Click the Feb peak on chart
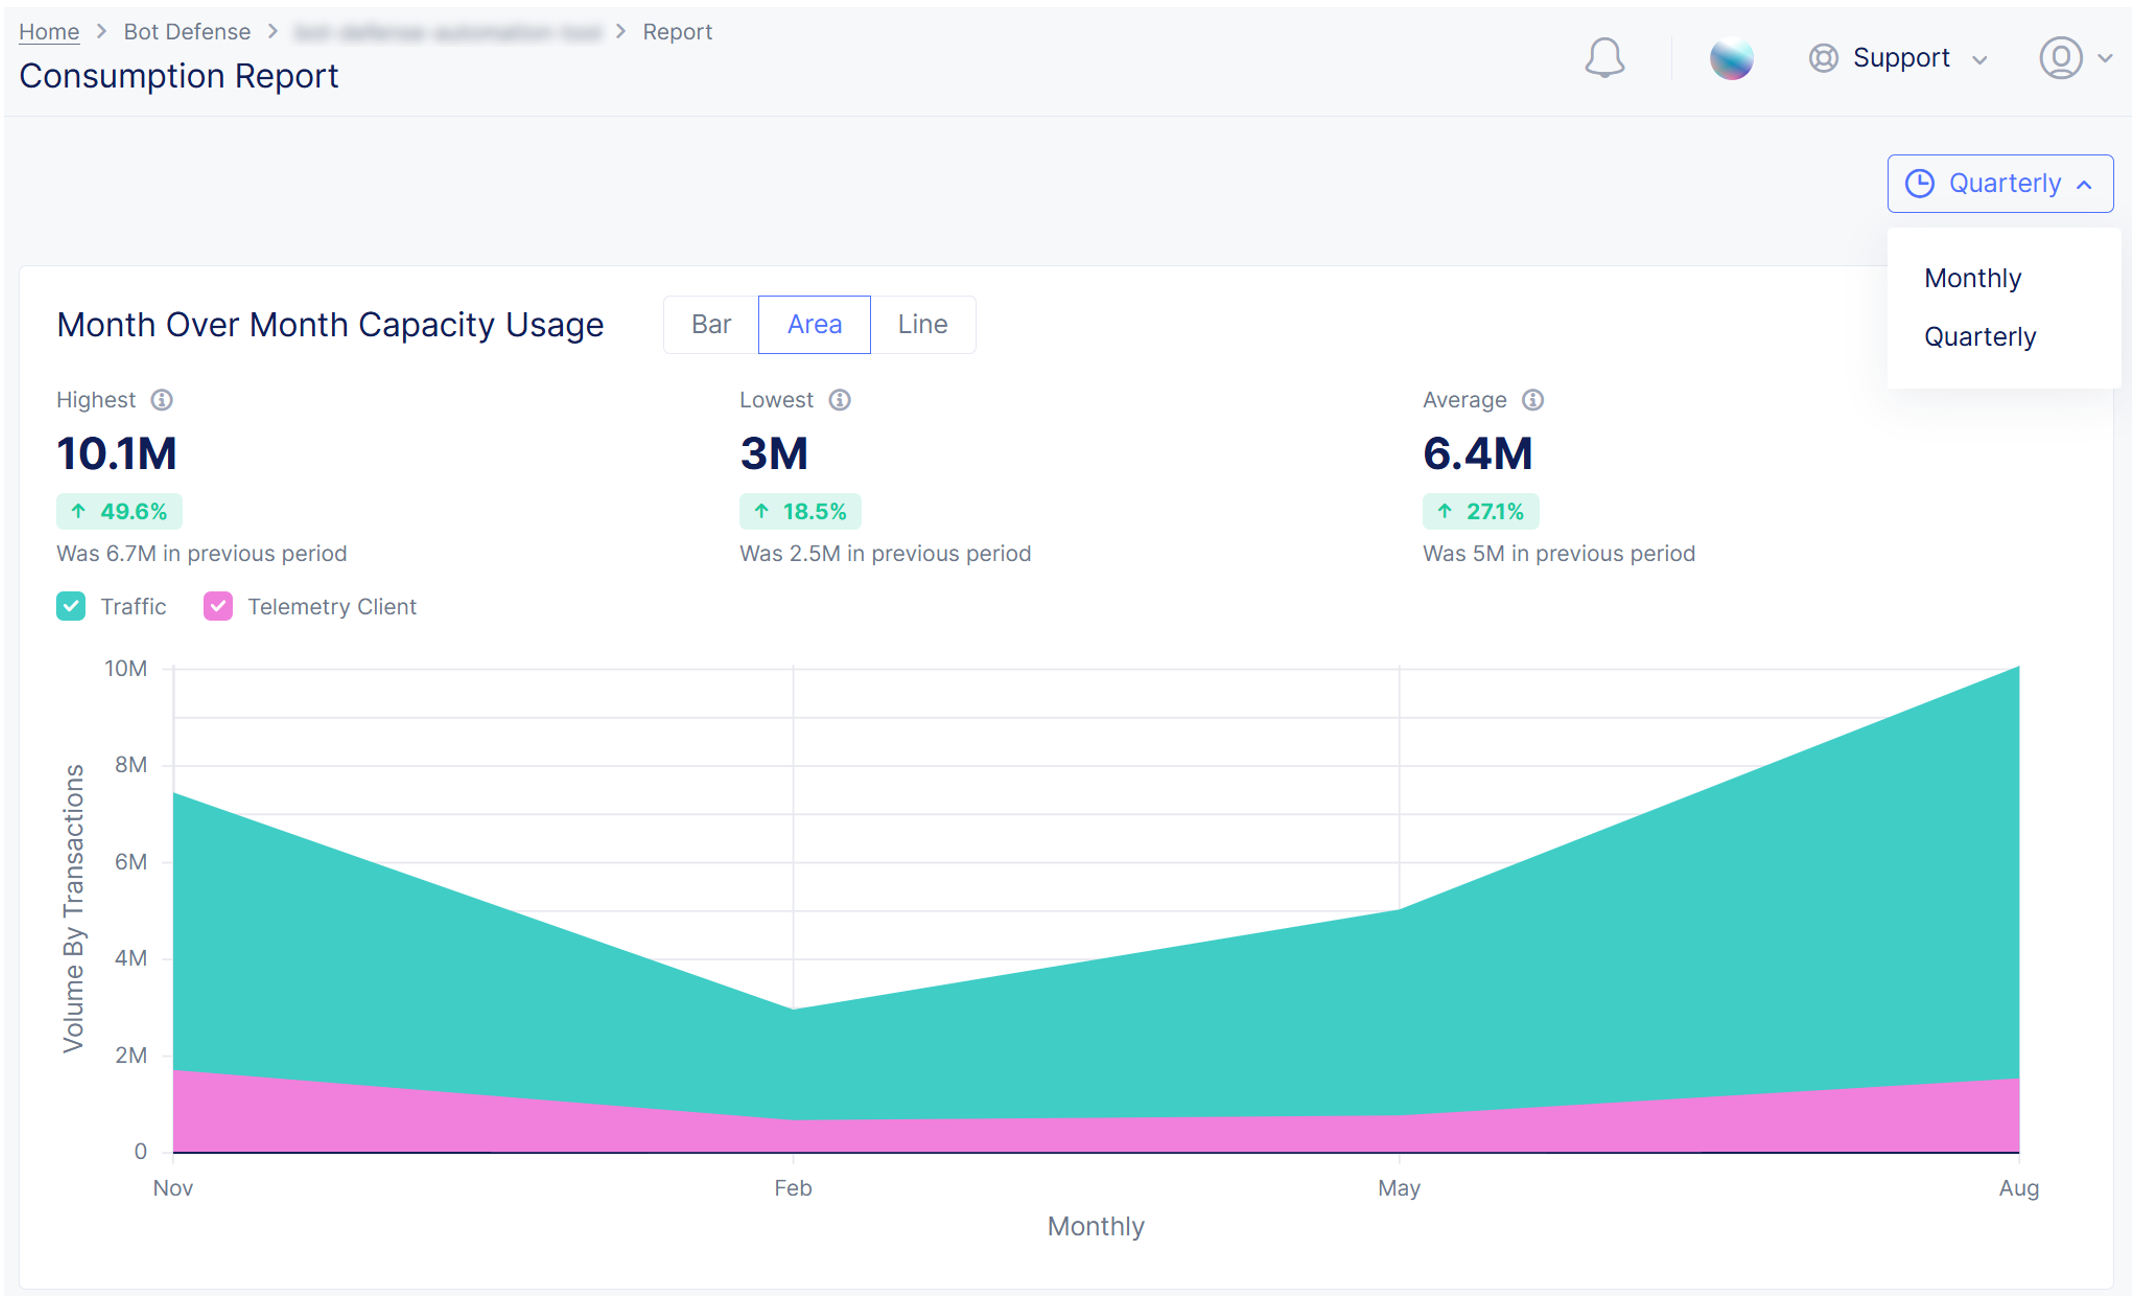2132x1297 pixels. click(793, 1008)
